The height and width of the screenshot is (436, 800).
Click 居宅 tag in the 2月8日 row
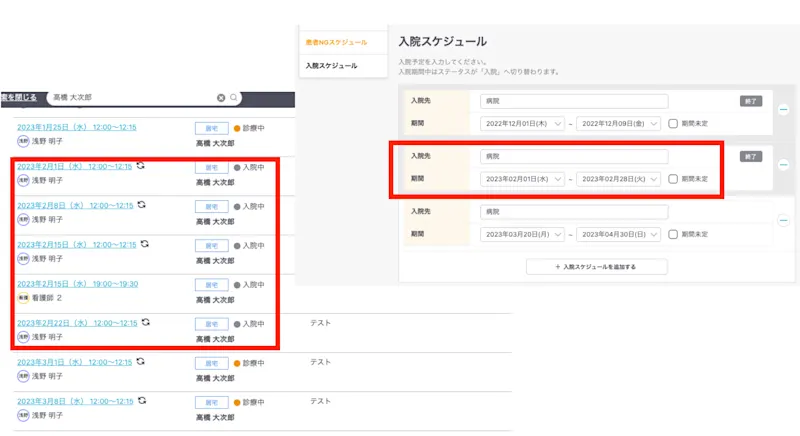pyautogui.click(x=212, y=207)
